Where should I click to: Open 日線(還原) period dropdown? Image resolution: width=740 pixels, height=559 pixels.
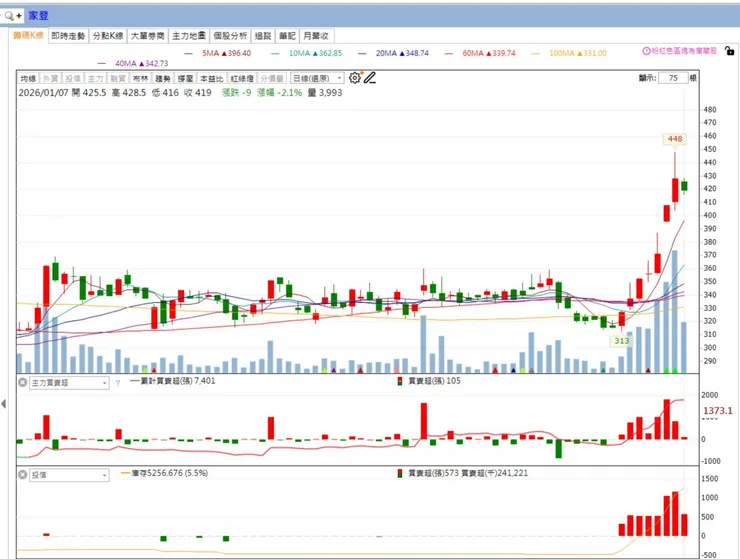[x=317, y=78]
